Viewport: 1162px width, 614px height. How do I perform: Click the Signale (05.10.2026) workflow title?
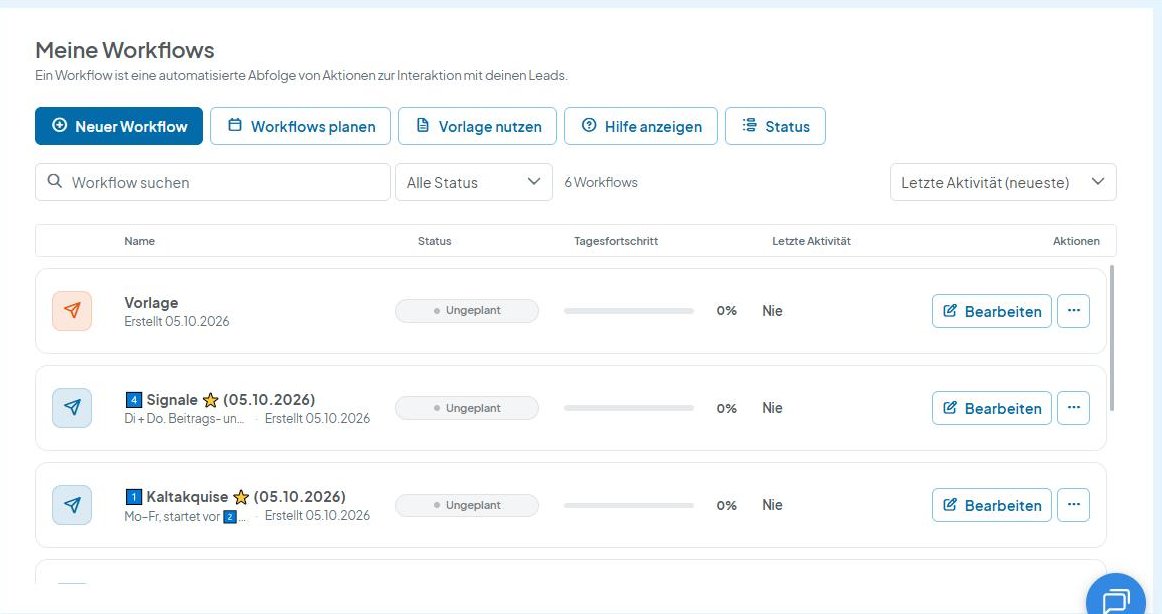pos(220,400)
